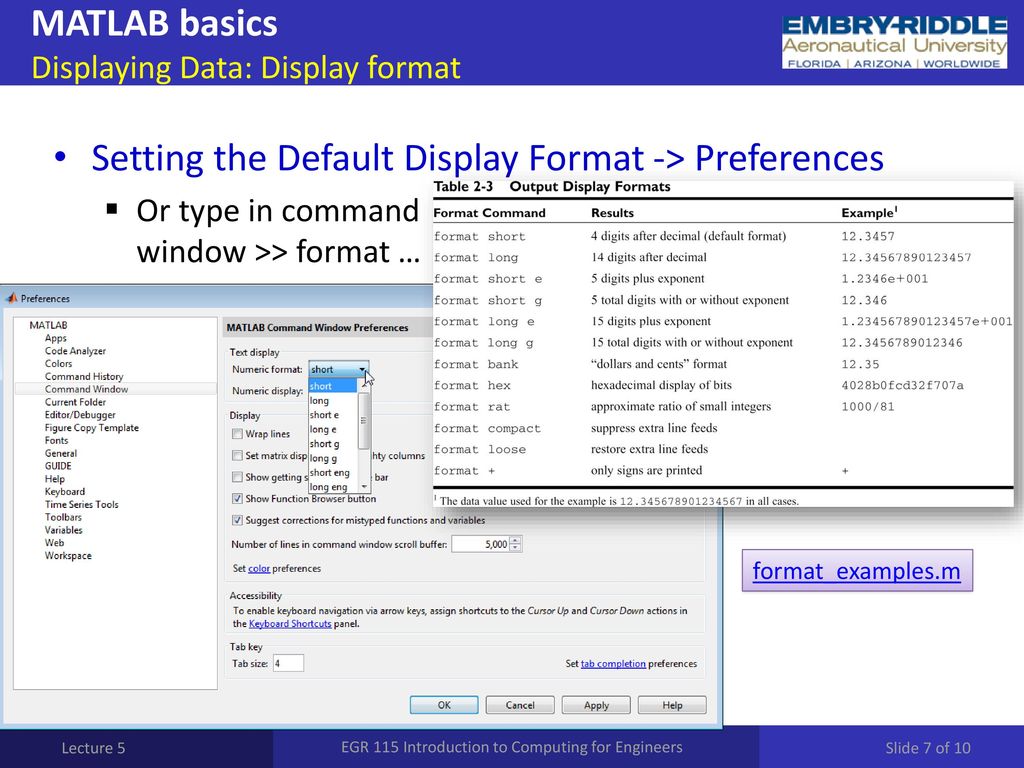This screenshot has width=1024, height=768.
Task: Open the format_examples.m link
Action: coord(857,571)
